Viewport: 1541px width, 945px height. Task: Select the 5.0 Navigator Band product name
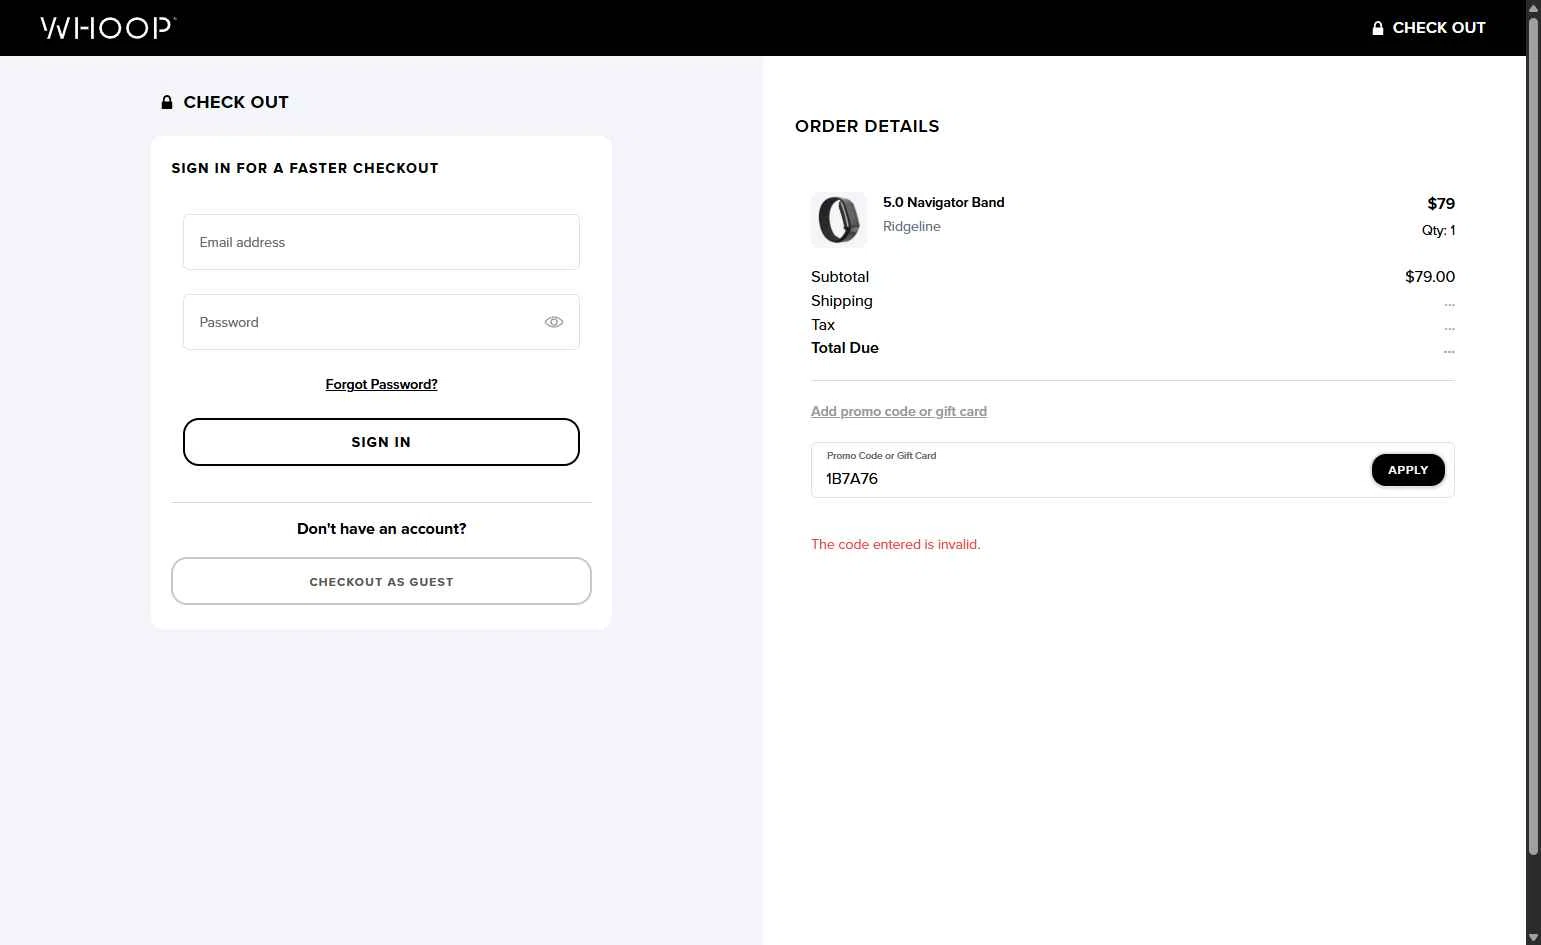click(x=943, y=202)
